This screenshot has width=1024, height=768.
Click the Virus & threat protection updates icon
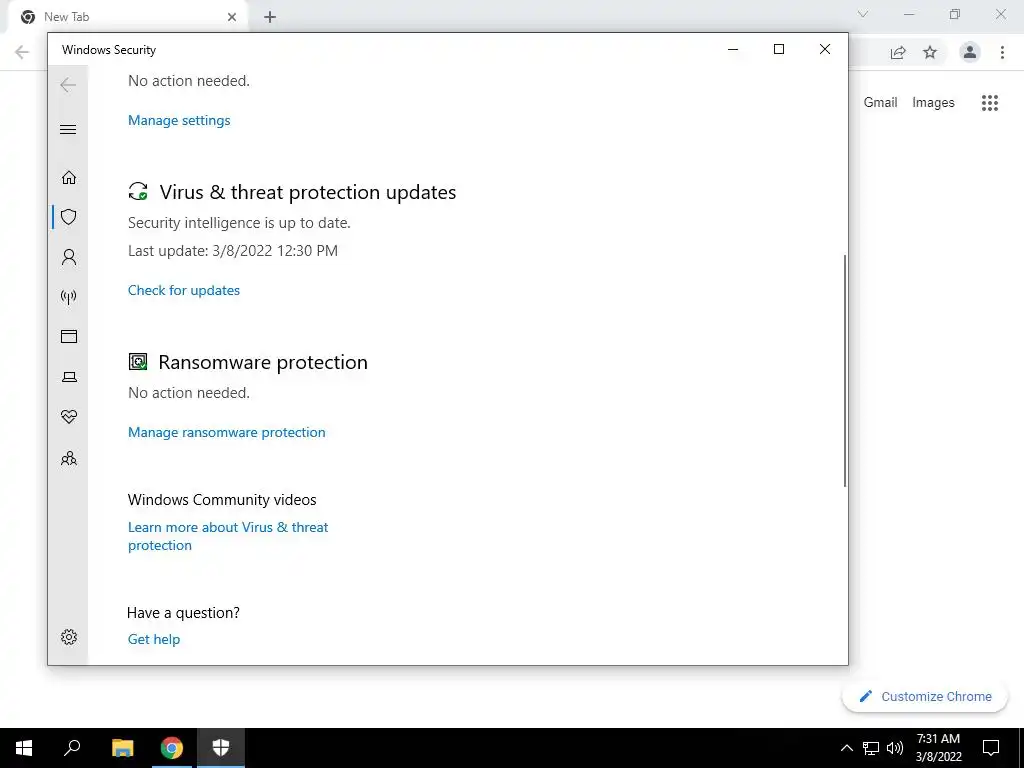(x=138, y=191)
